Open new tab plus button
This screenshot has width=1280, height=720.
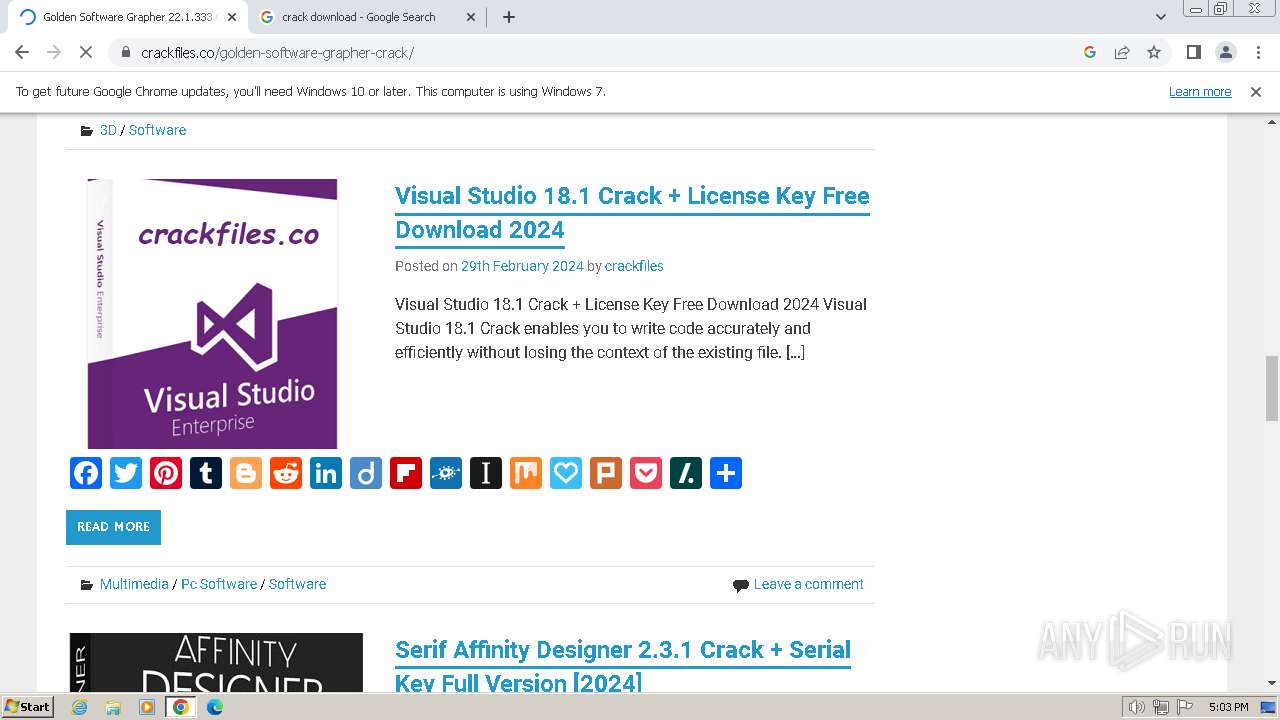tap(509, 17)
